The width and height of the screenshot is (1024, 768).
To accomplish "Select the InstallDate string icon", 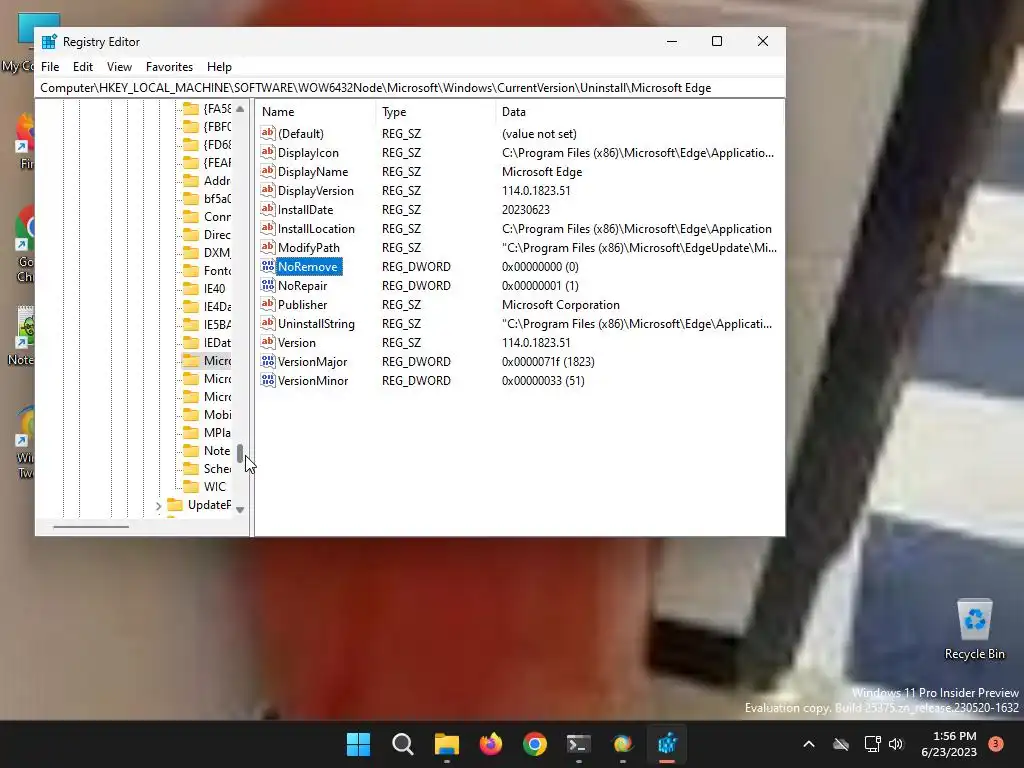I will tap(268, 209).
